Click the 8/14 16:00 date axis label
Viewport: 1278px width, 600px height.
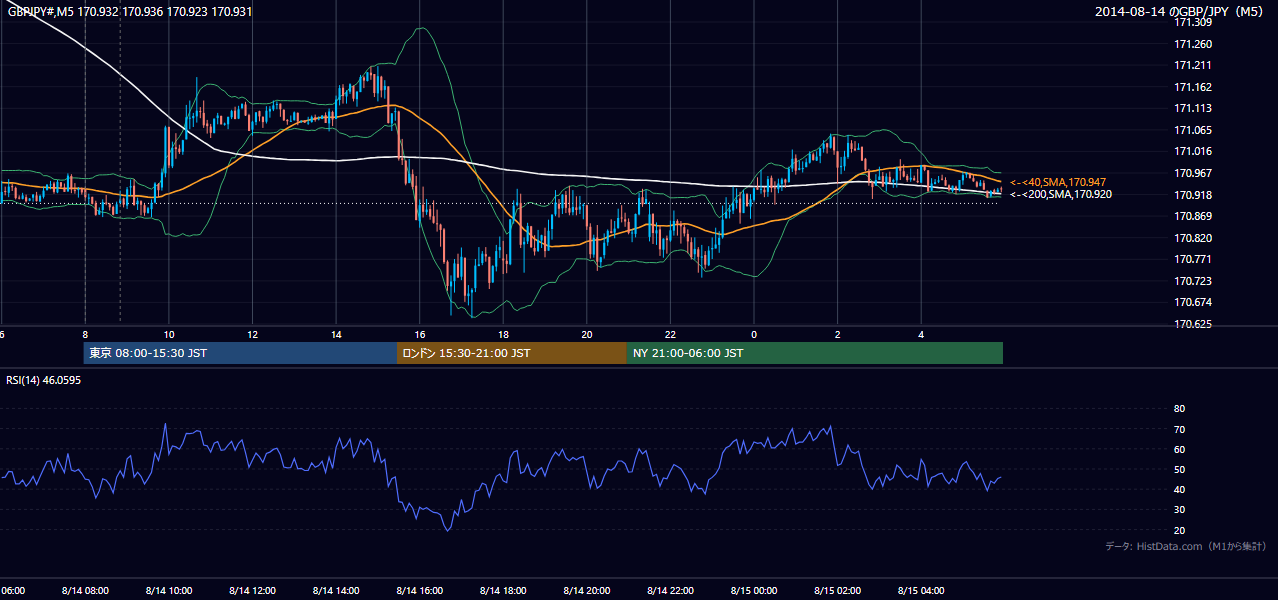420,590
